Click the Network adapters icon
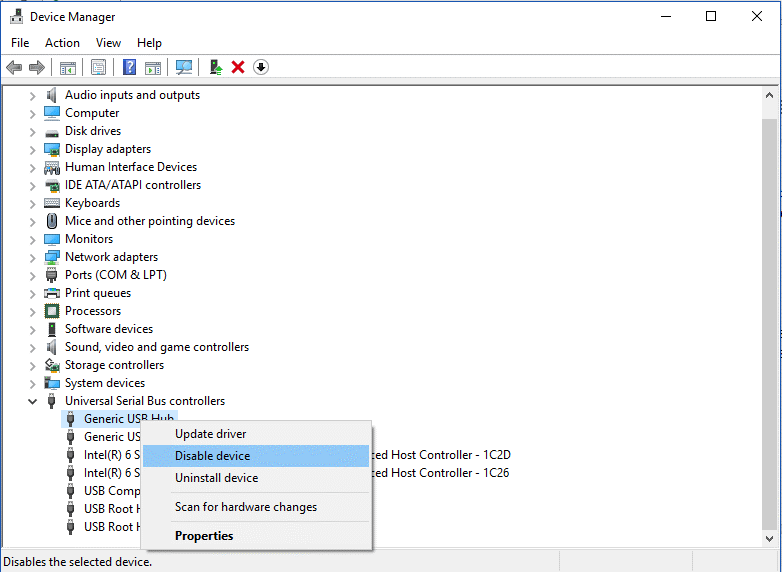 coord(52,257)
